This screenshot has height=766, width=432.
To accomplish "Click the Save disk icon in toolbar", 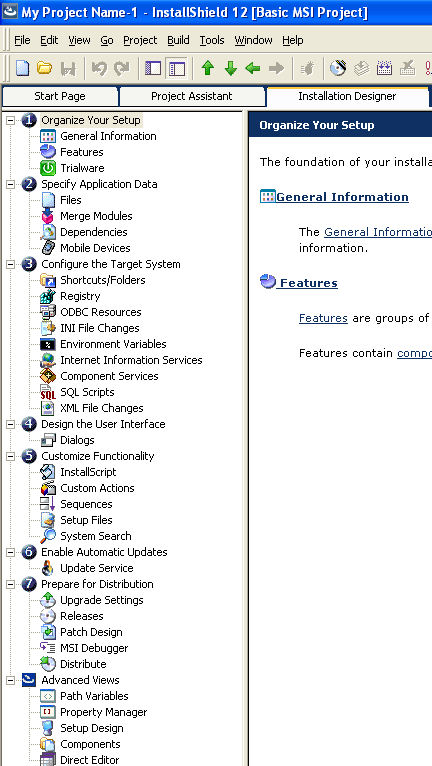I will click(x=68, y=68).
